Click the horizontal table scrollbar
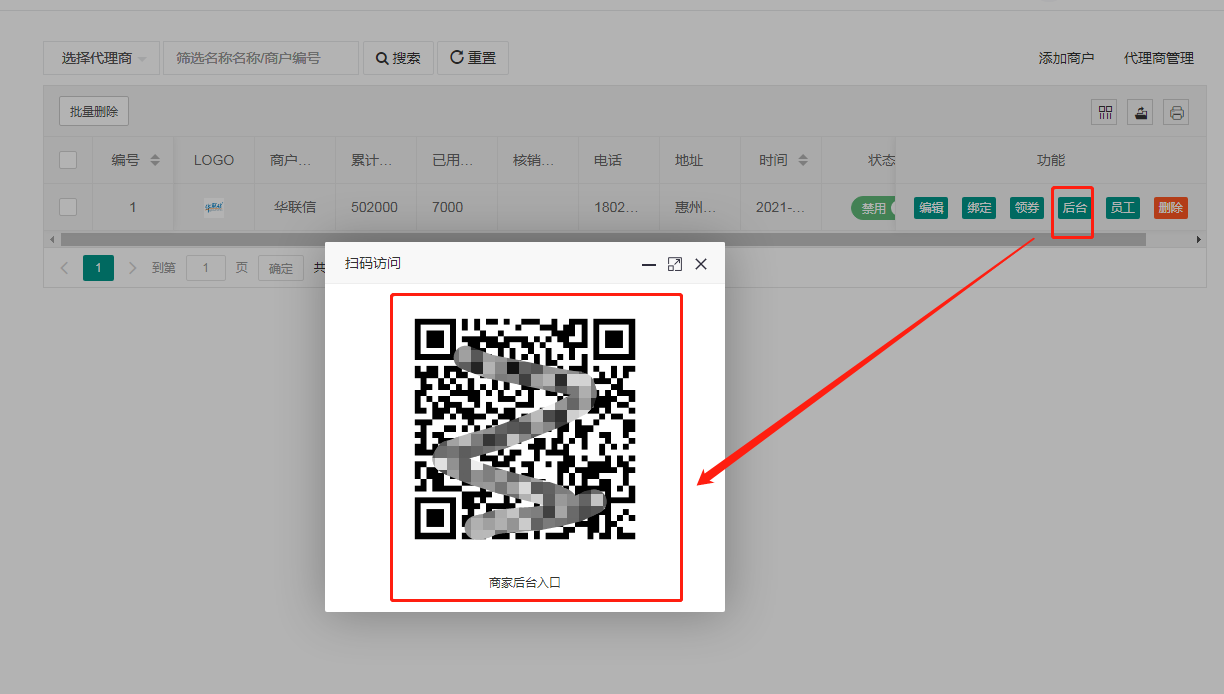1224x694 pixels. tap(603, 240)
